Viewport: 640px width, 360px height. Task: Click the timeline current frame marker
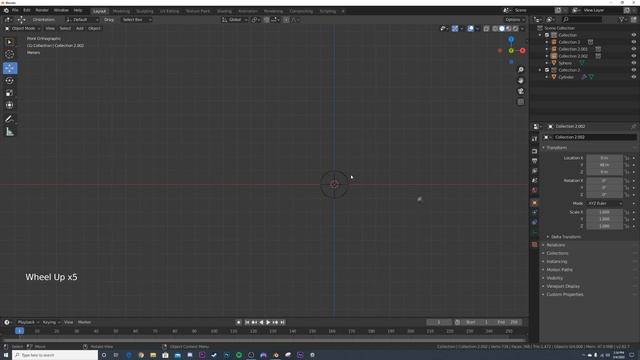19,331
